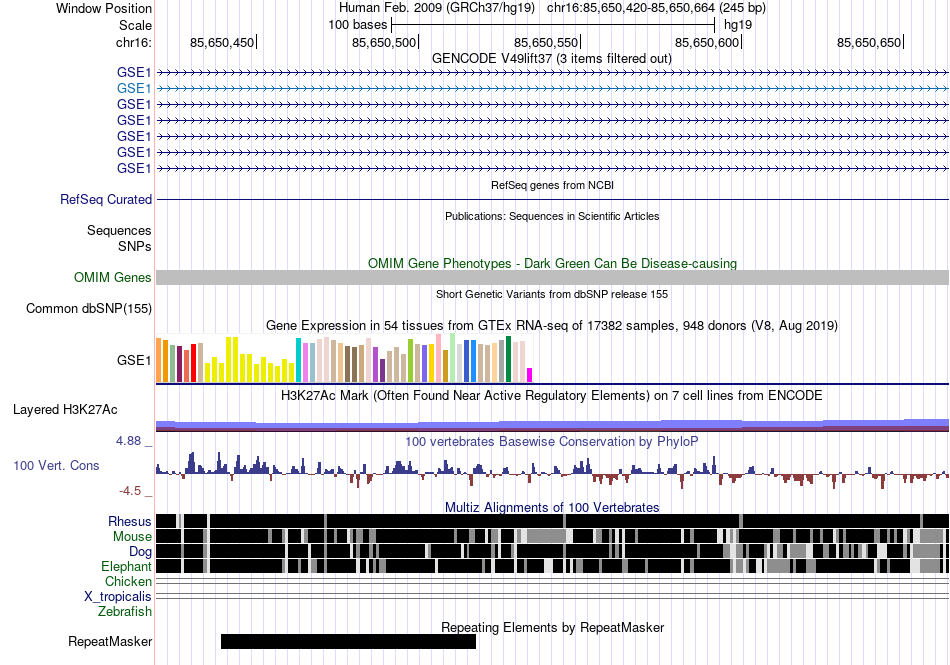Screen dimensions: 950x665
Task: Click the black RepeatMasker element block
Action: point(348,641)
